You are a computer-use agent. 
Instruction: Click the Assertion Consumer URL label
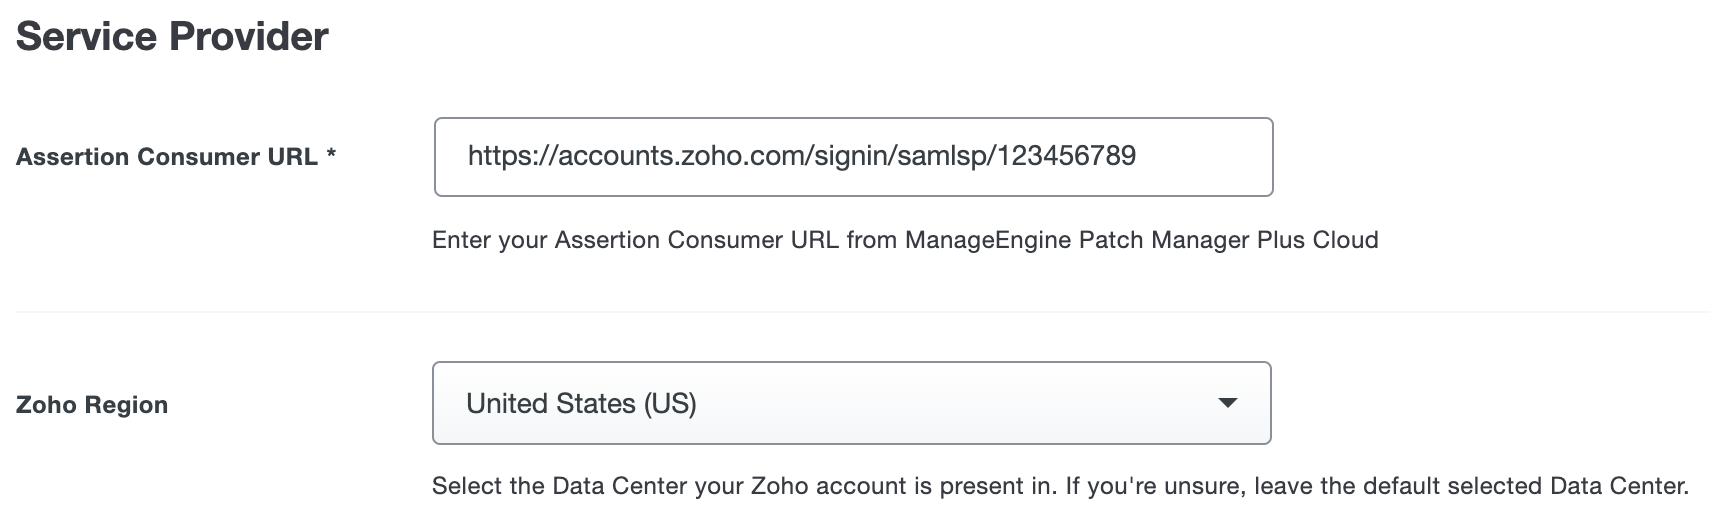click(x=166, y=157)
